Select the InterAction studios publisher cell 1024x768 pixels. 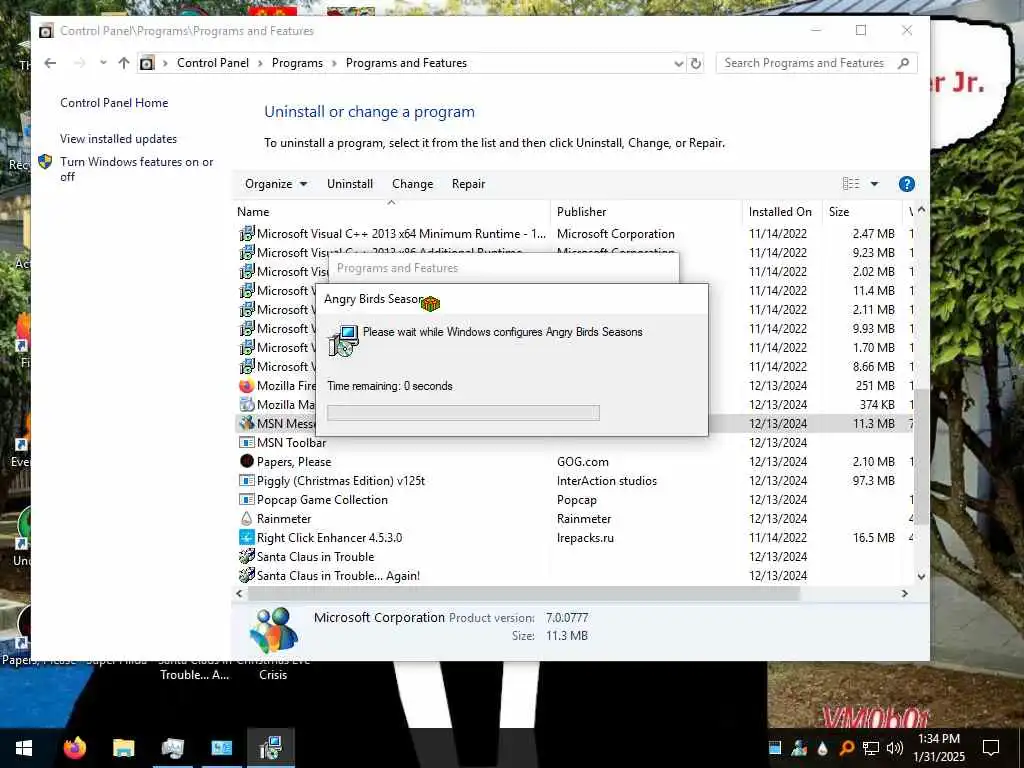point(607,481)
